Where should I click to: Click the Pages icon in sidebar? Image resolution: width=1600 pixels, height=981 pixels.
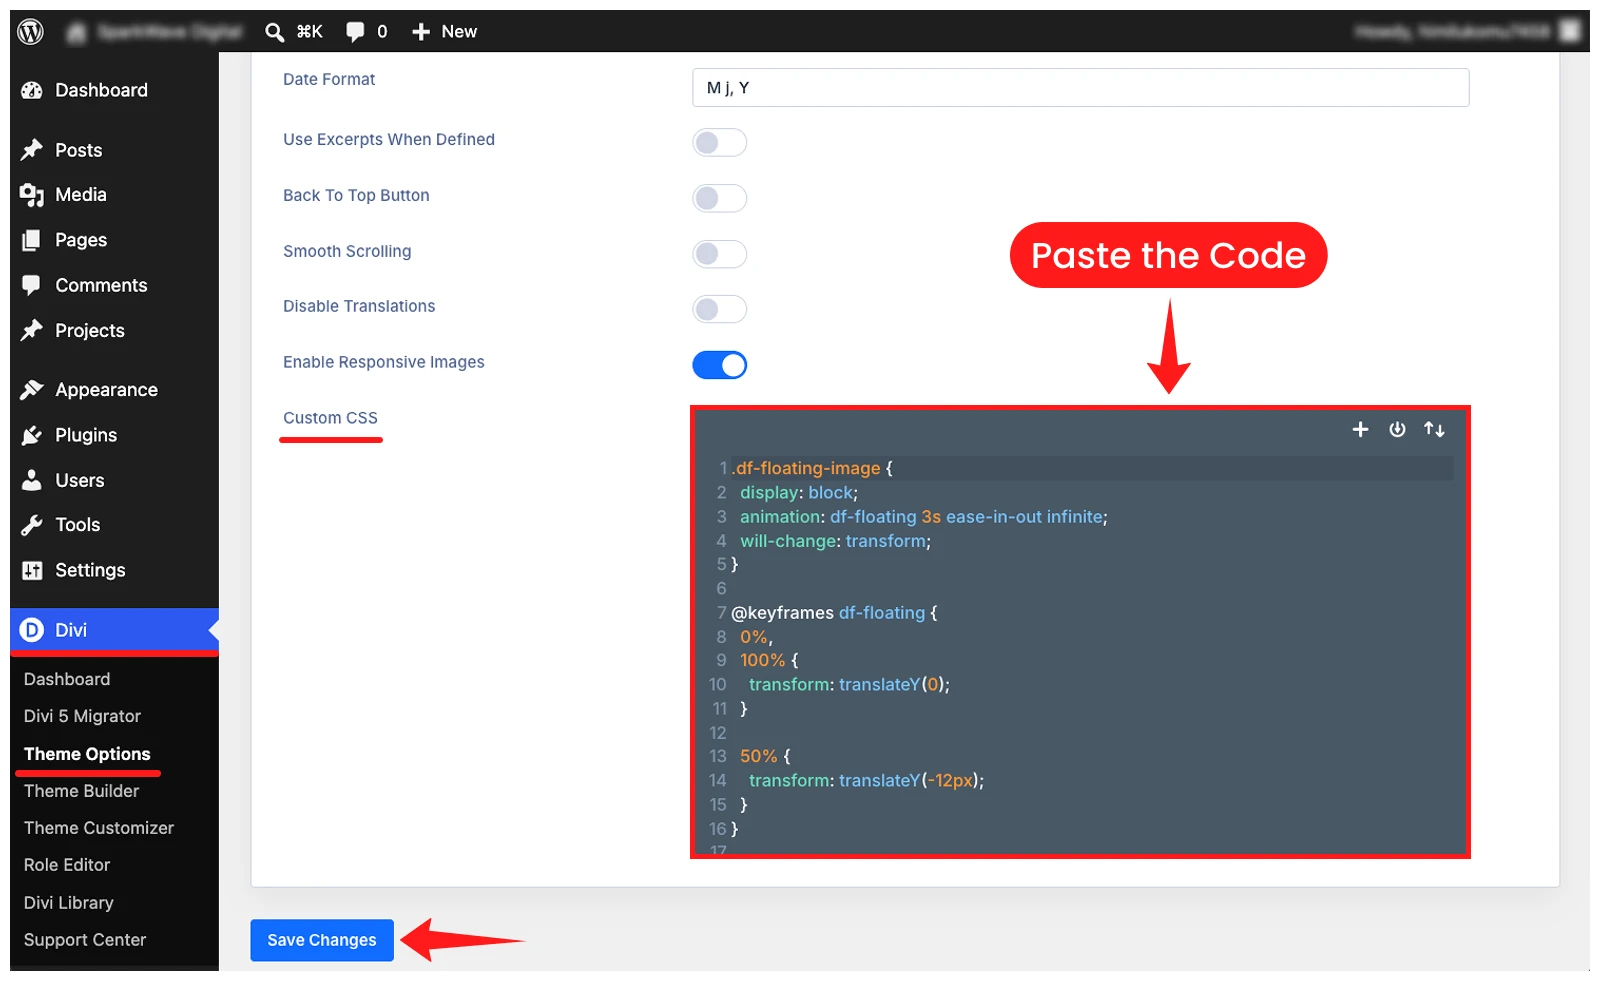point(32,240)
